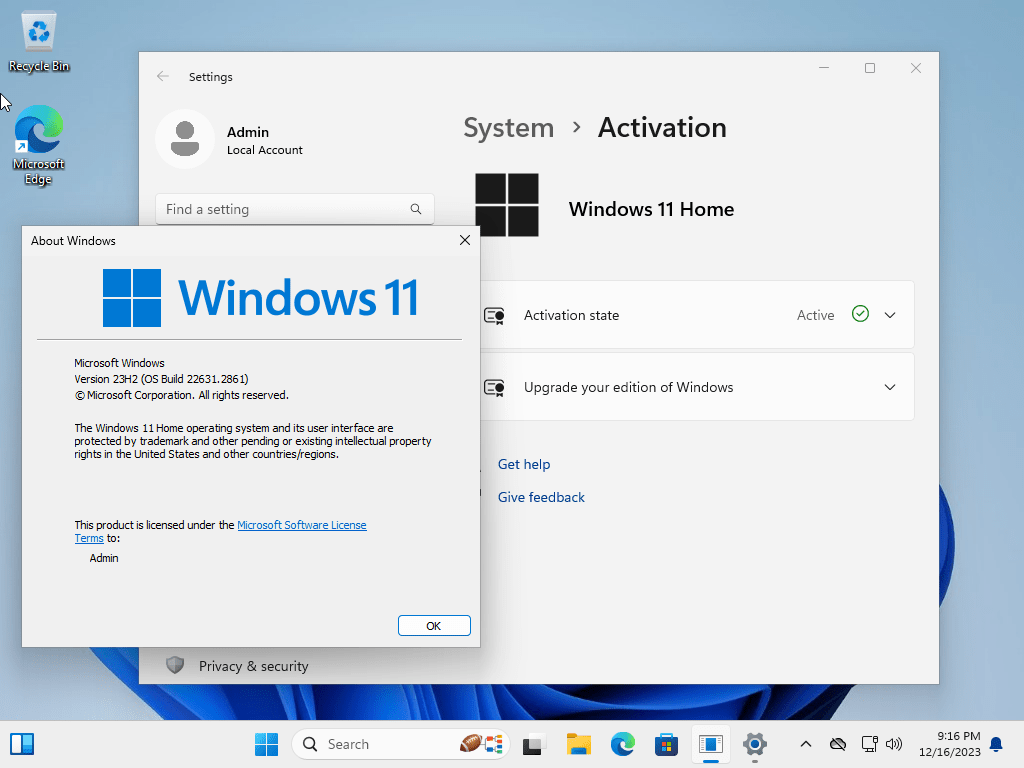Screen dimensions: 1024x768
Task: Open the Start menu
Action: tap(266, 744)
